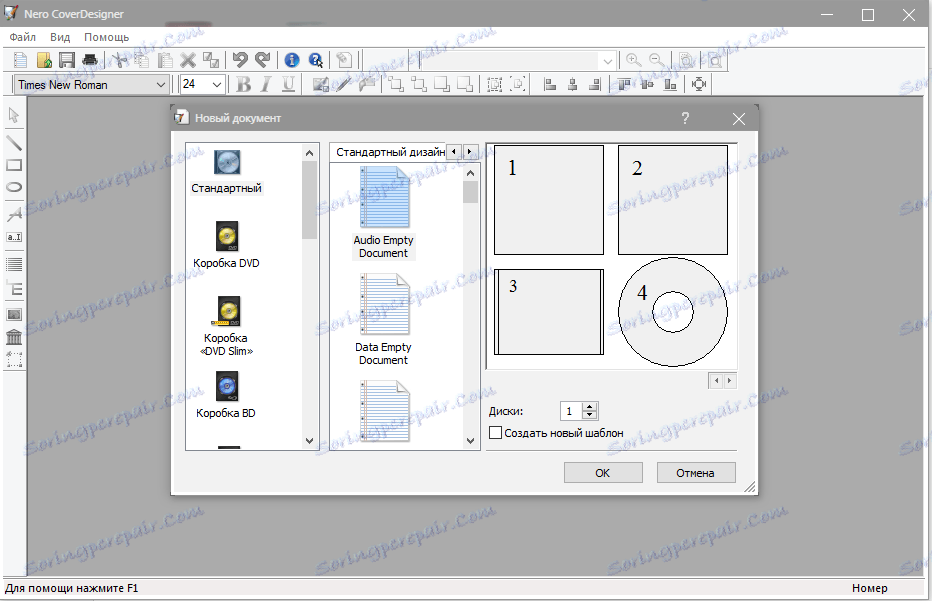This screenshot has height=601, width=932.
Task: Select the dotted-frame field tool
Action: point(14,359)
